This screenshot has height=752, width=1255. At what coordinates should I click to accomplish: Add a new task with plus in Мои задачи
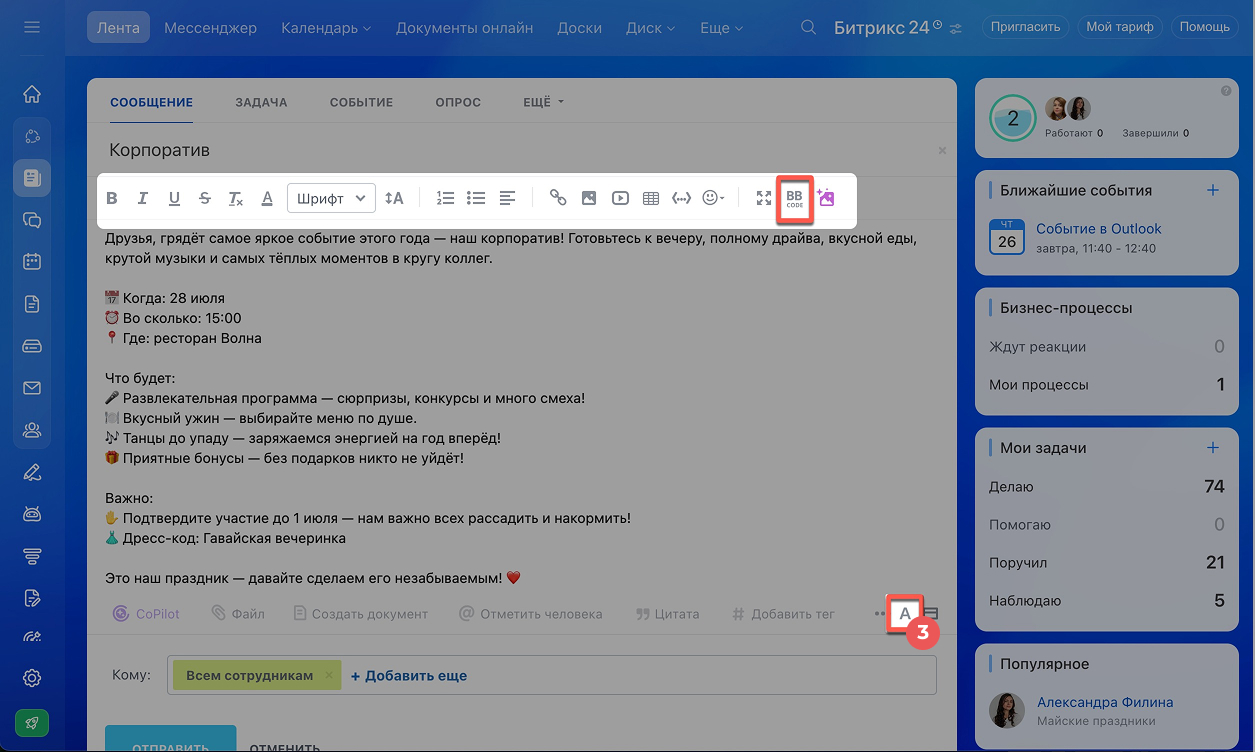pos(1213,448)
